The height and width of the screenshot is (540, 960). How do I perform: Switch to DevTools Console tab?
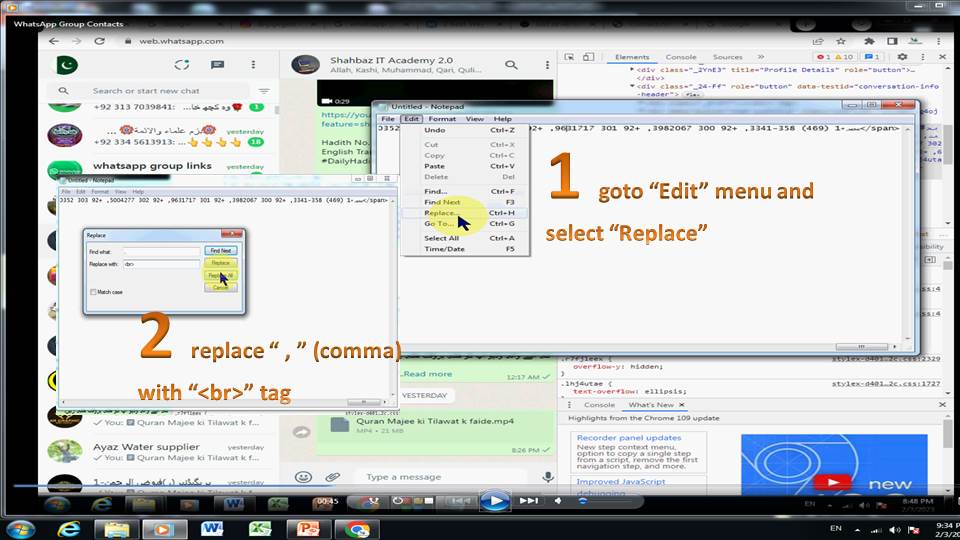681,57
